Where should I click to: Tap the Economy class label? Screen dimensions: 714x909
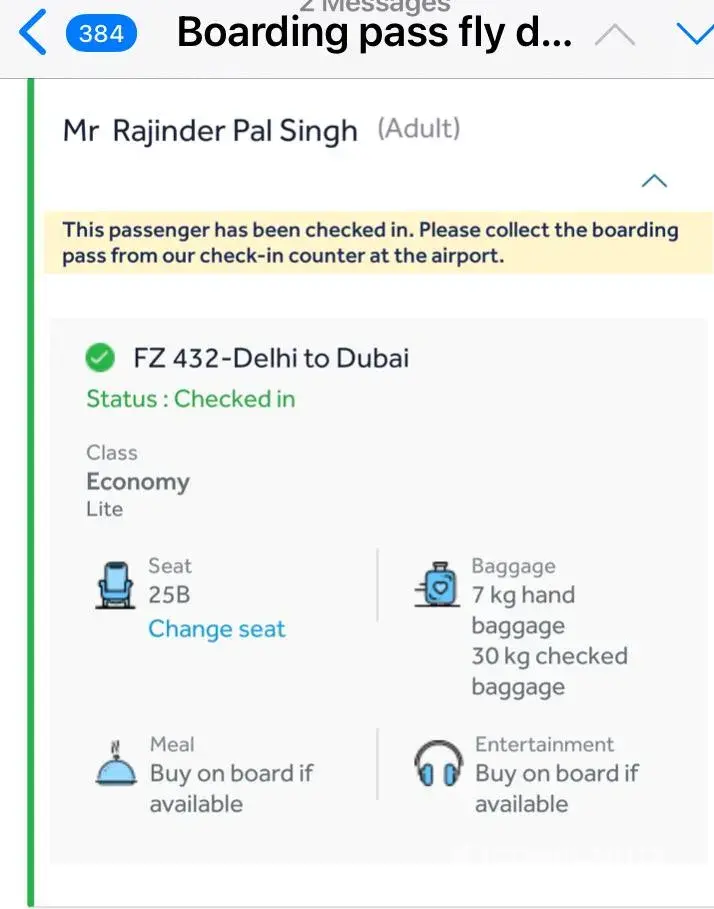(x=138, y=482)
